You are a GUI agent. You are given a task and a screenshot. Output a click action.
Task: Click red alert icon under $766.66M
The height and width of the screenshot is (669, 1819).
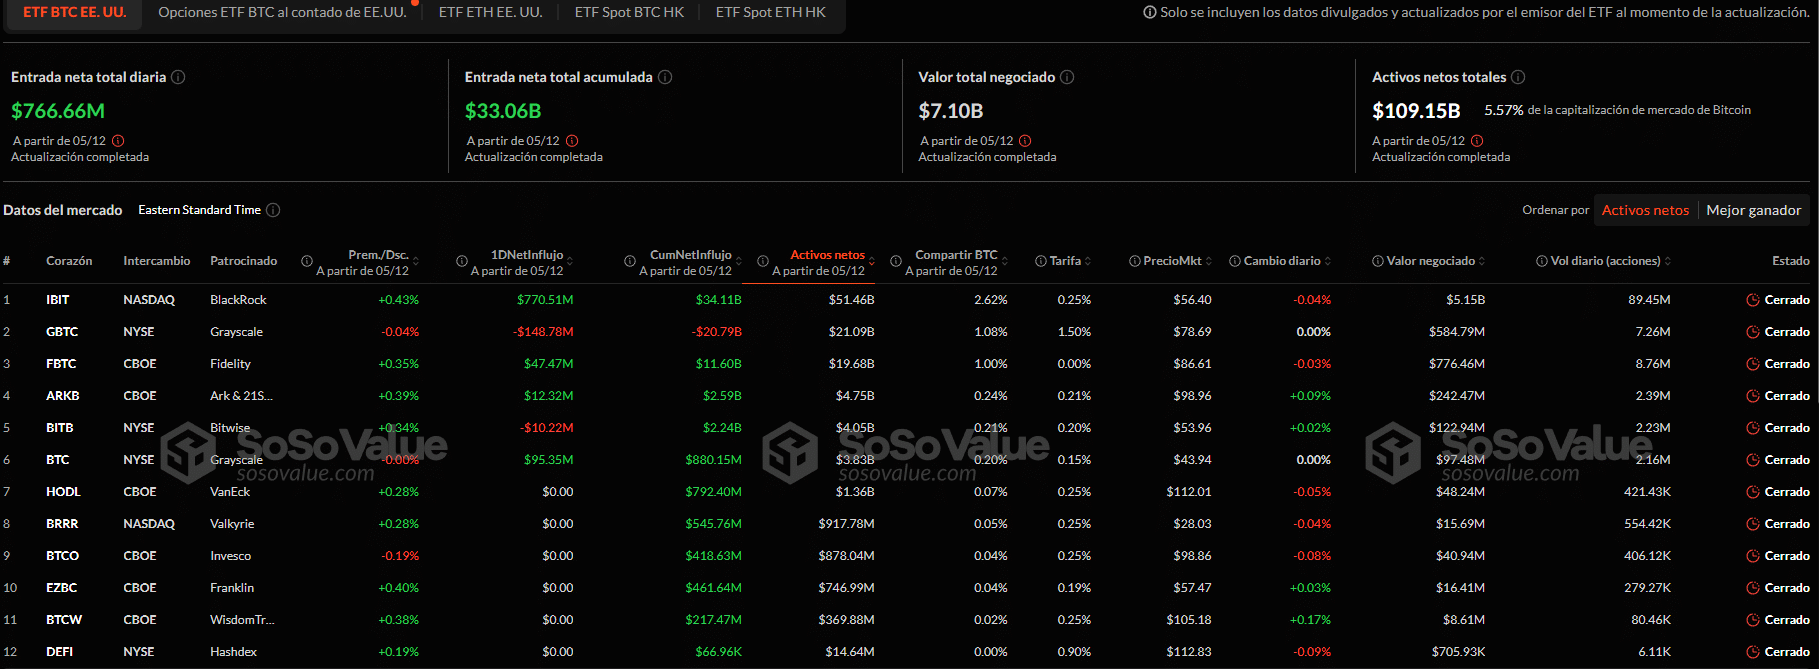tap(118, 141)
